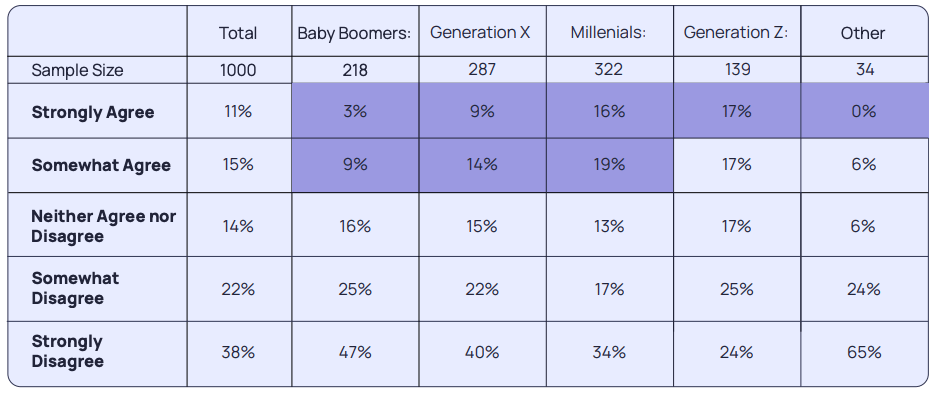Select the 38% Total Strongly Disagree cell
Viewport: 937px width, 394px height.
(238, 352)
